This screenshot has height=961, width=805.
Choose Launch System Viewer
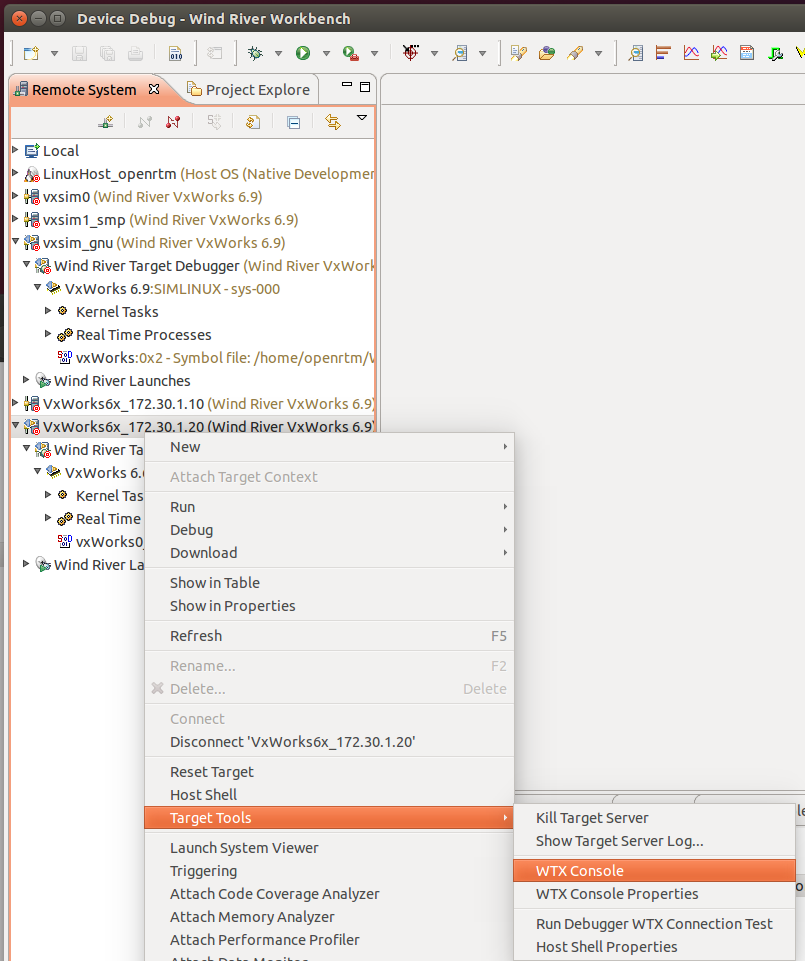(329, 848)
